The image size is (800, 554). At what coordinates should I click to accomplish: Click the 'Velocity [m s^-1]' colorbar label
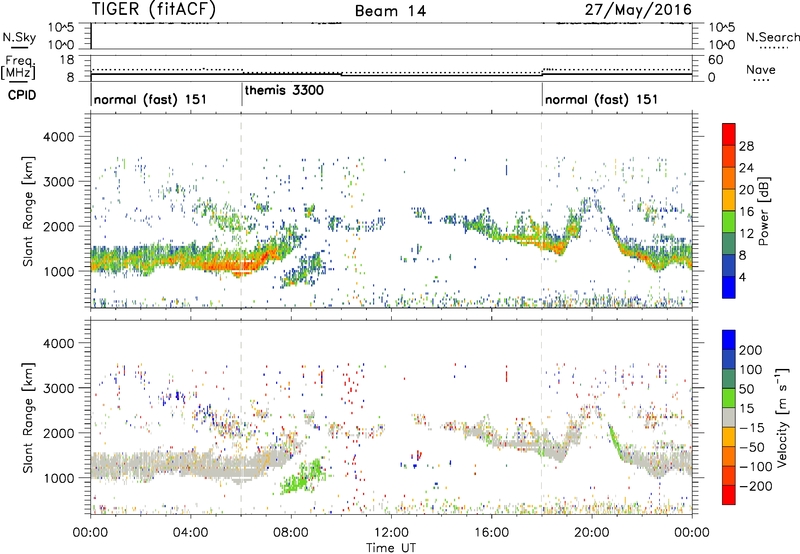(x=781, y=417)
